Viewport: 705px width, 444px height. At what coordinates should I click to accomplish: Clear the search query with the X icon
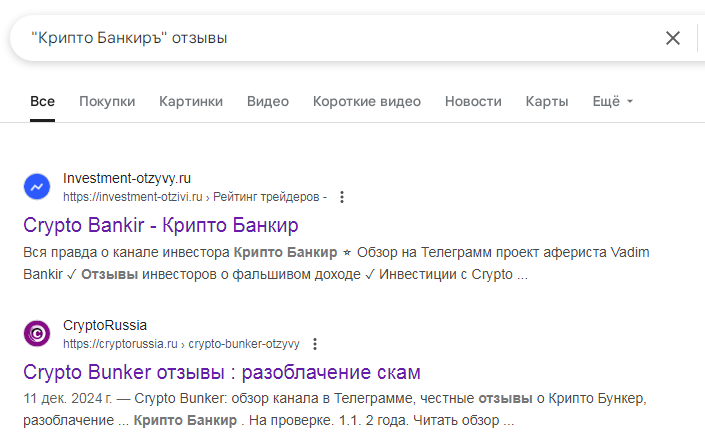pyautogui.click(x=673, y=38)
